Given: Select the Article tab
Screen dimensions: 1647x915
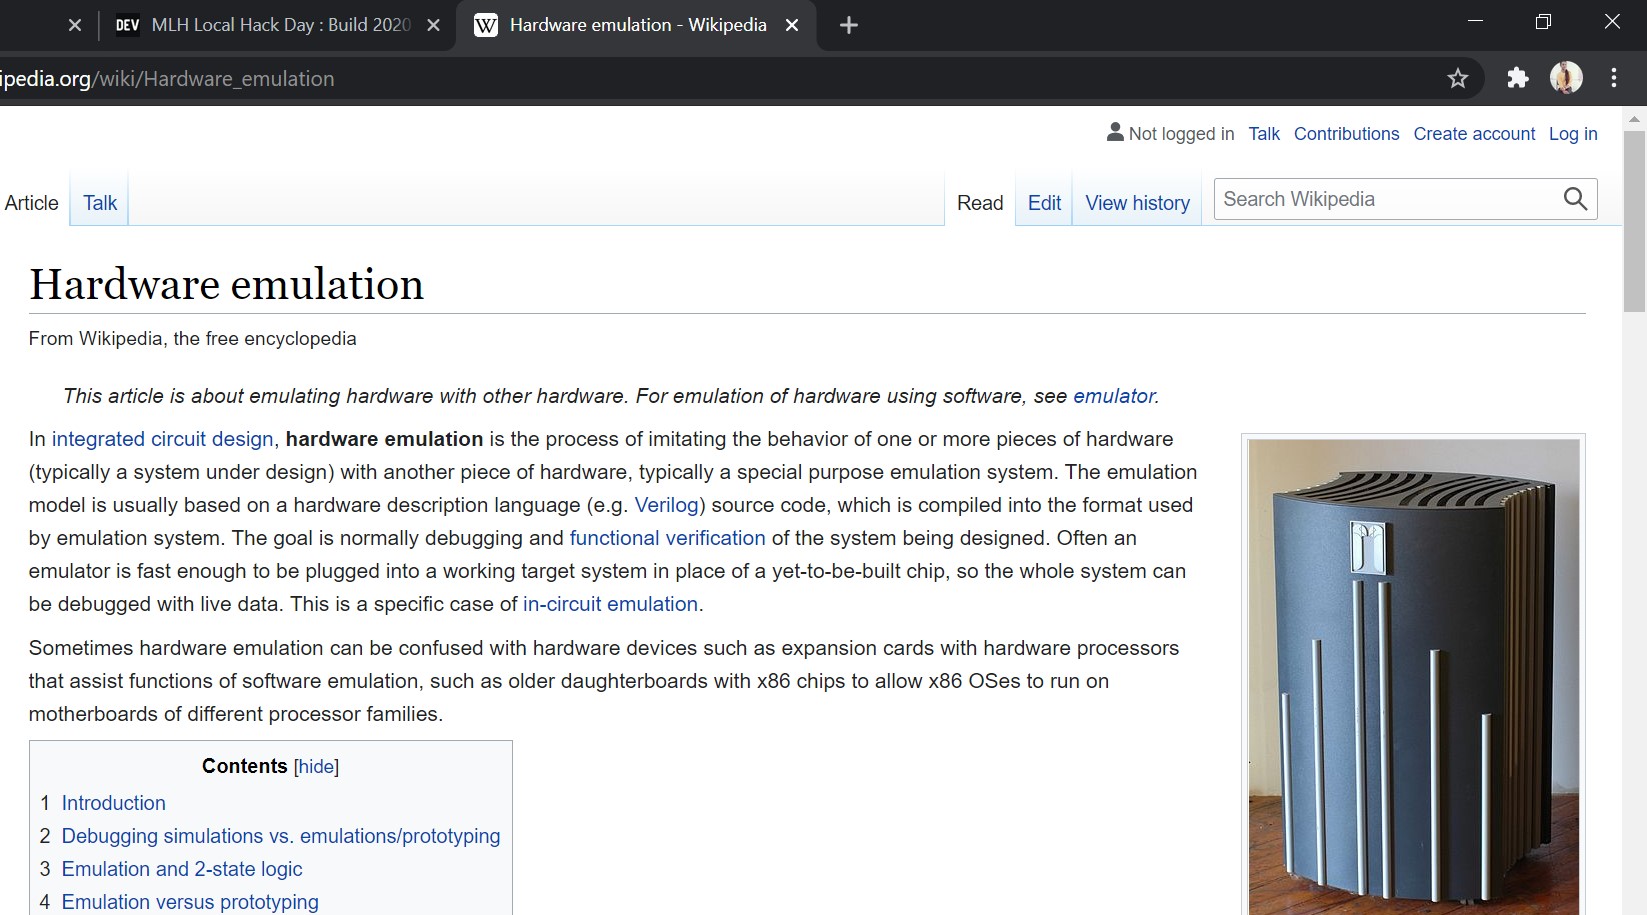Looking at the screenshot, I should click(32, 203).
